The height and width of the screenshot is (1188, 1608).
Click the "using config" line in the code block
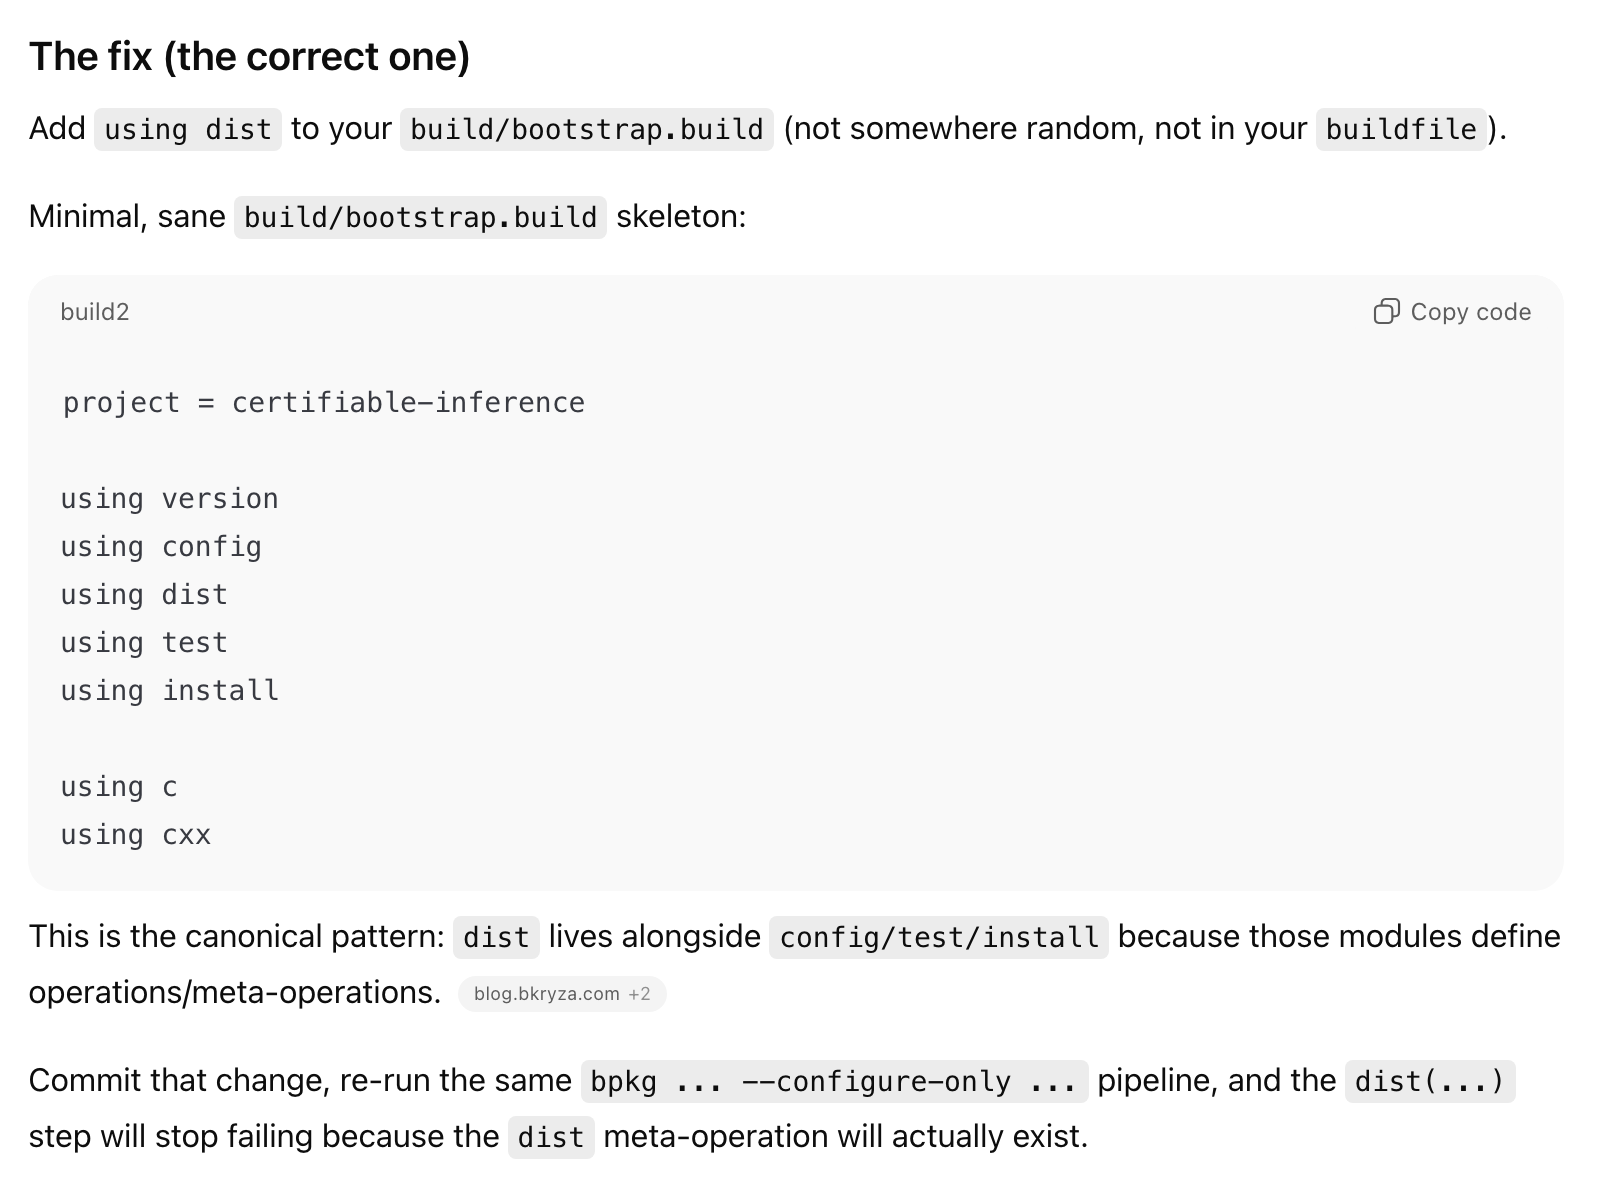[x=161, y=547]
